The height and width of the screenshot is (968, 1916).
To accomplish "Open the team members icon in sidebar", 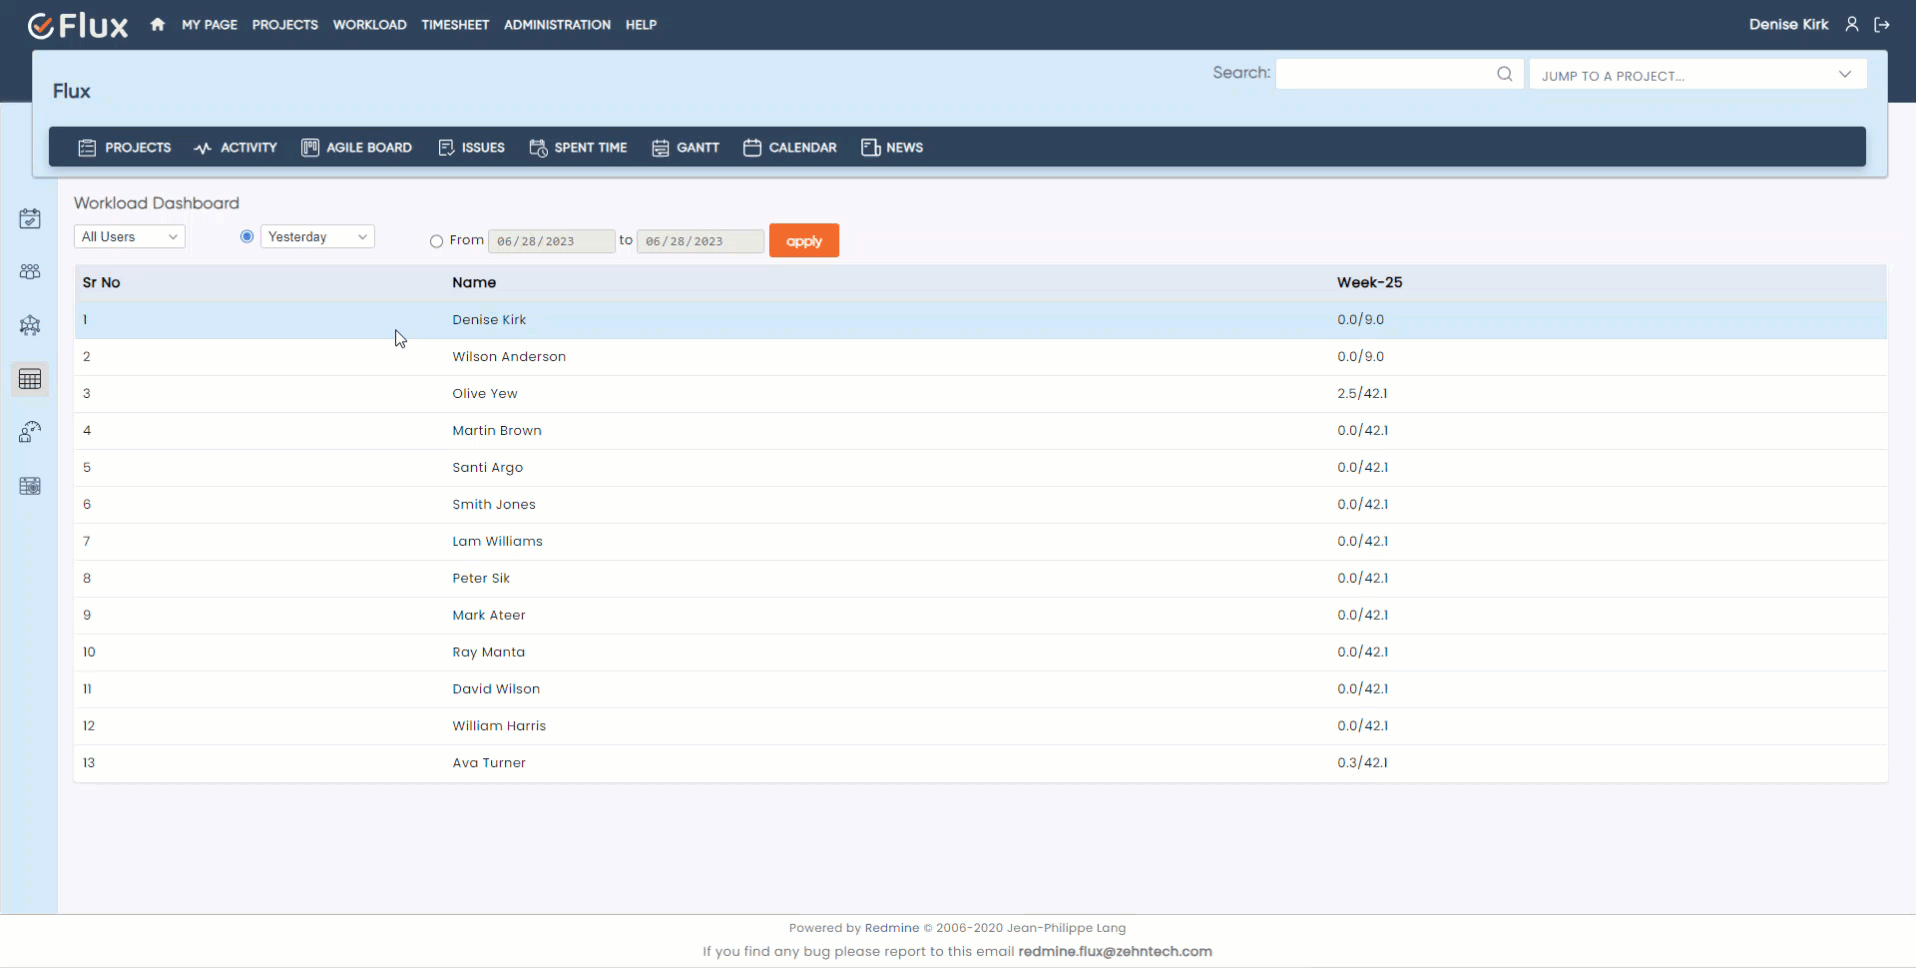I will click(30, 272).
